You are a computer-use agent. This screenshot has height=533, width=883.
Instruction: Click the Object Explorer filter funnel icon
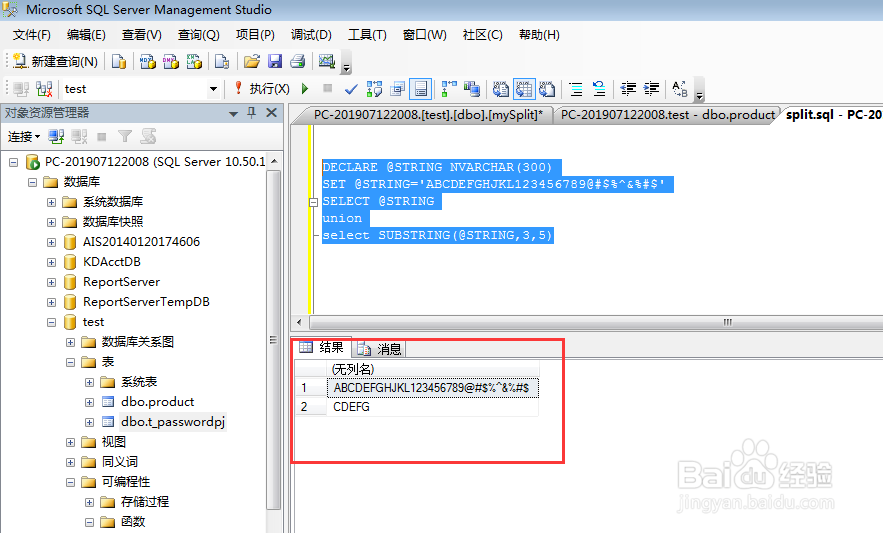pos(124,136)
